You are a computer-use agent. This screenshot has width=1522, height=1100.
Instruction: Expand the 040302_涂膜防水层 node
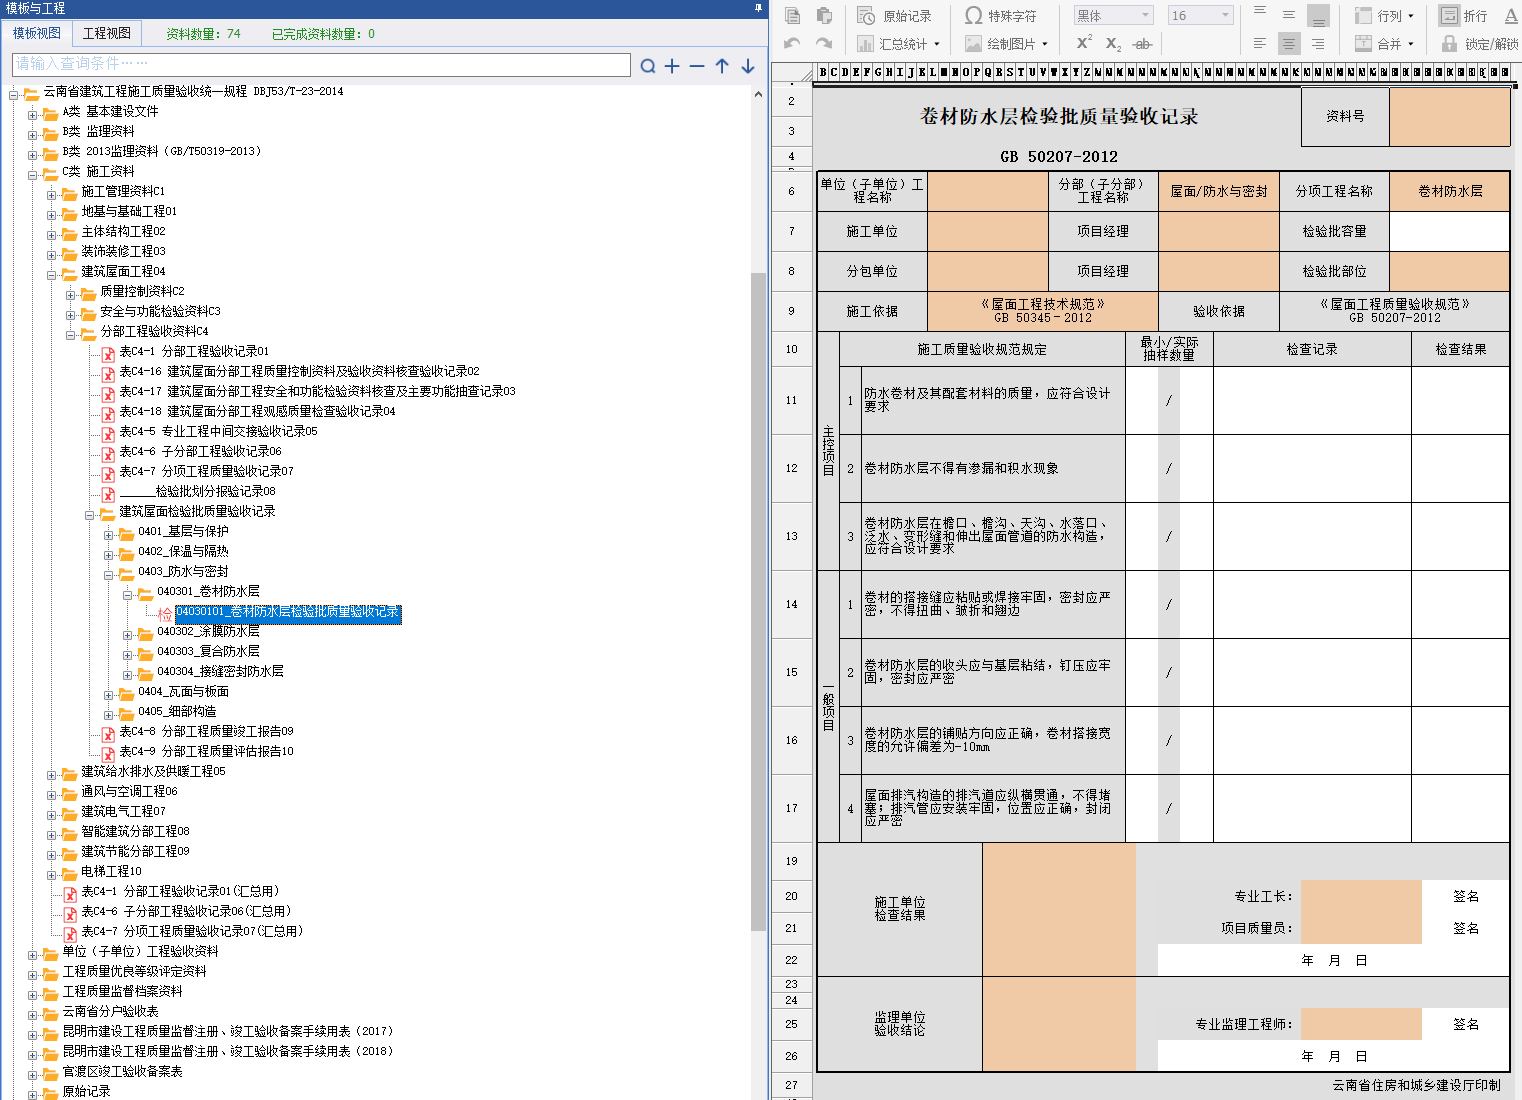(127, 633)
